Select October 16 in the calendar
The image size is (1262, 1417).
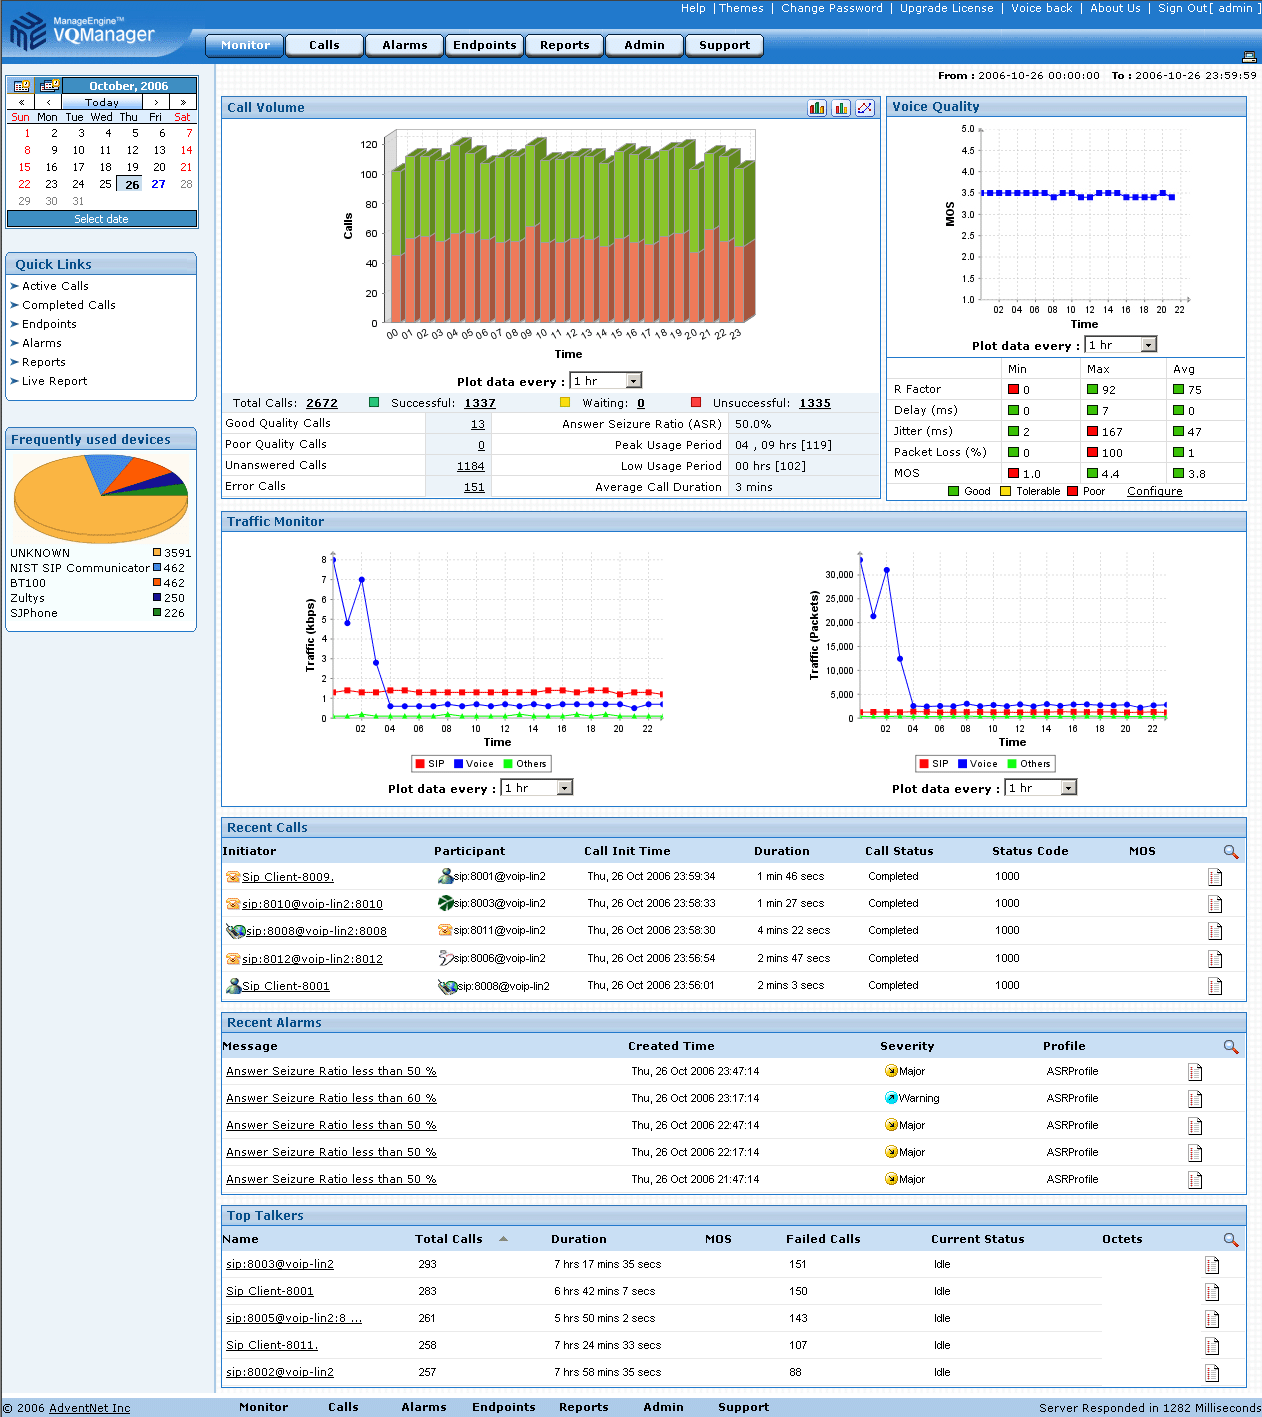point(51,167)
